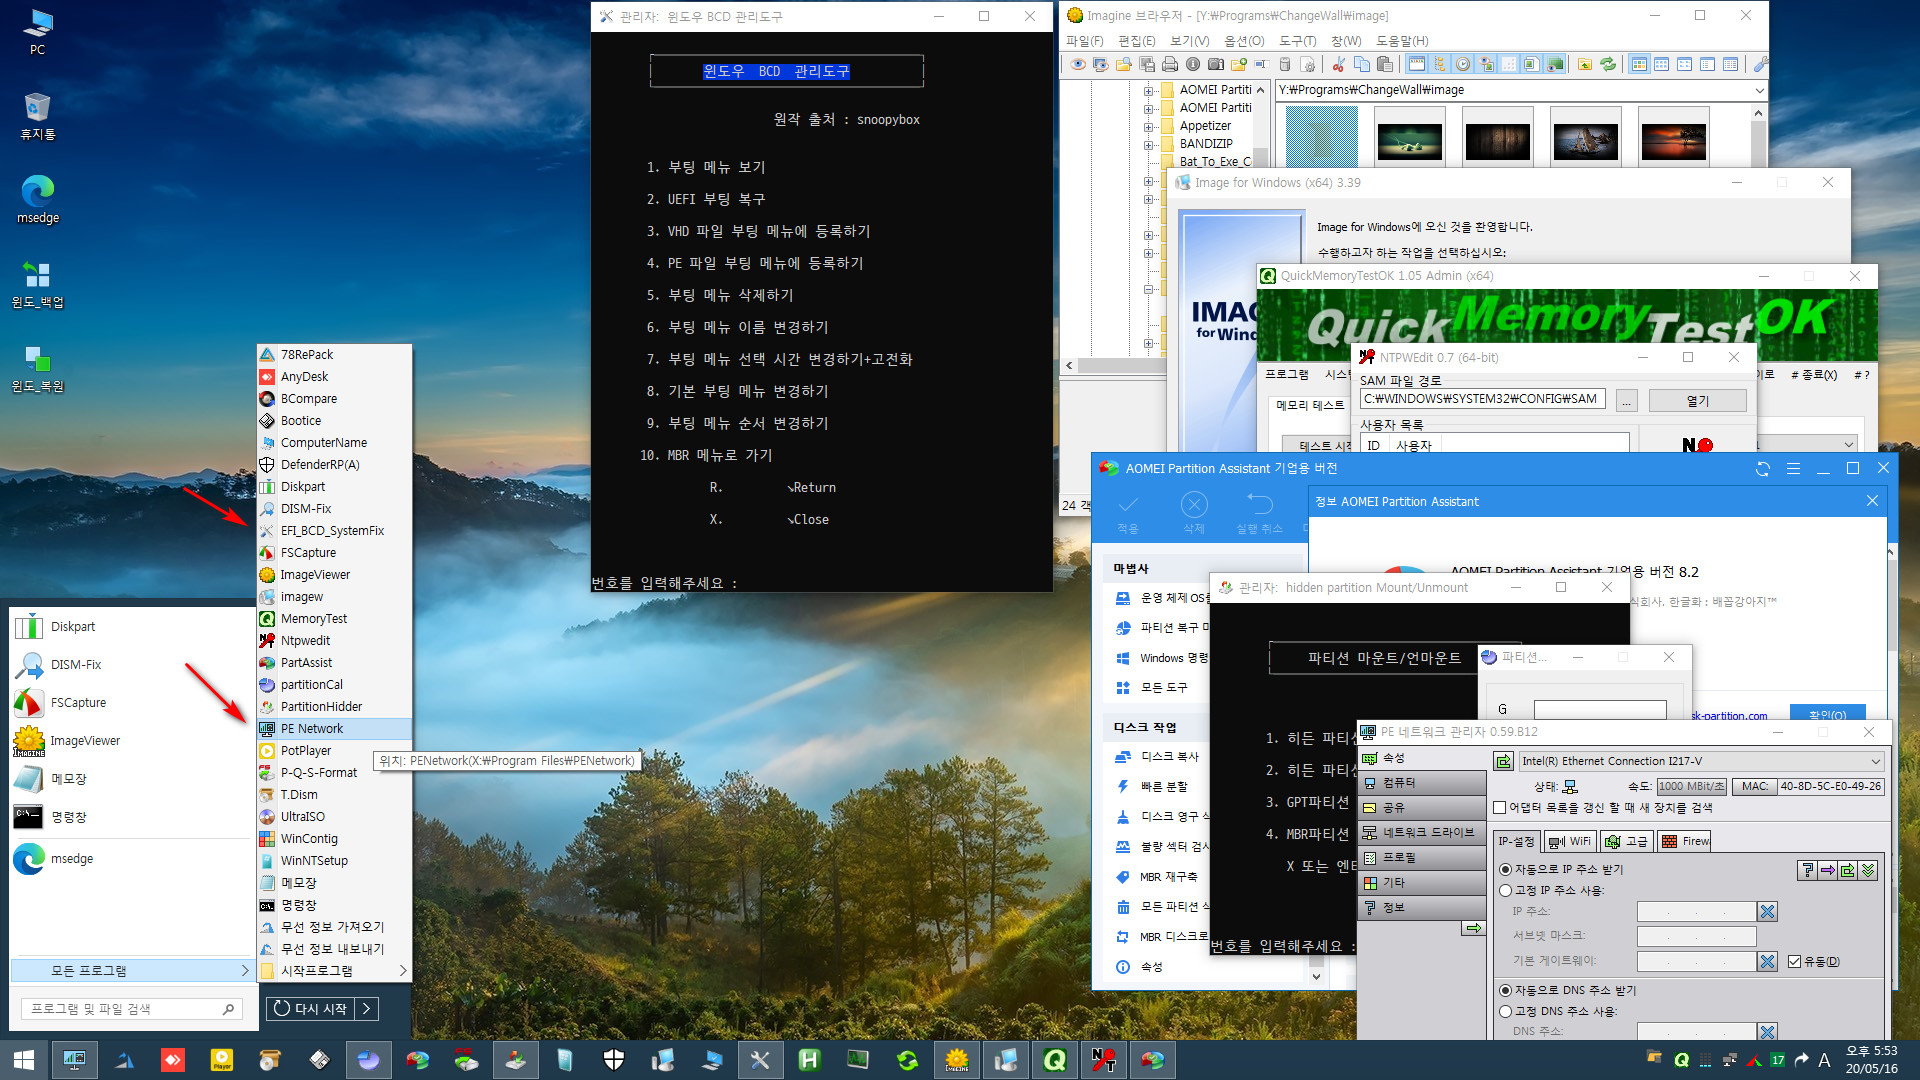
Task: Open 네트워크 드라이브 section in PE Network
Action: click(1421, 832)
